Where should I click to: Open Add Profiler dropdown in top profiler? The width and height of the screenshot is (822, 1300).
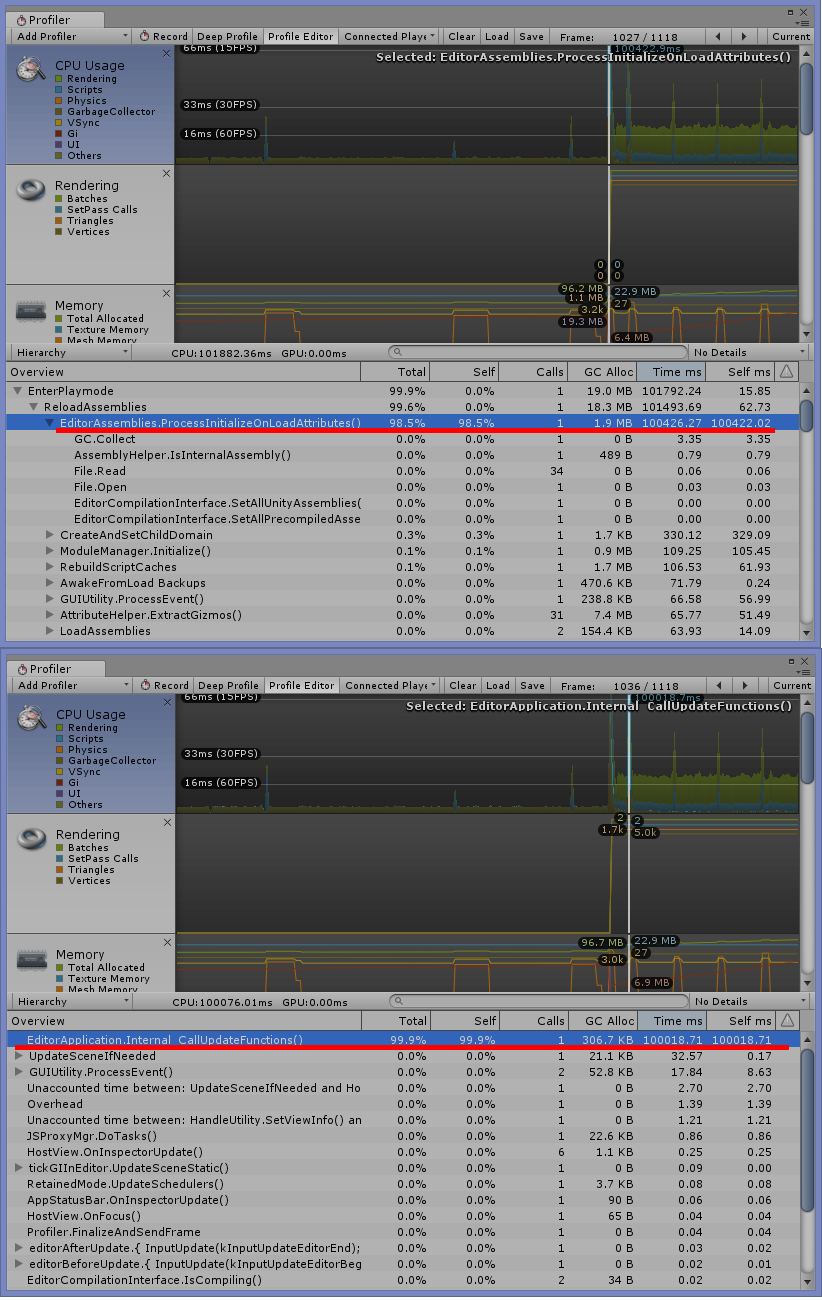pyautogui.click(x=72, y=37)
